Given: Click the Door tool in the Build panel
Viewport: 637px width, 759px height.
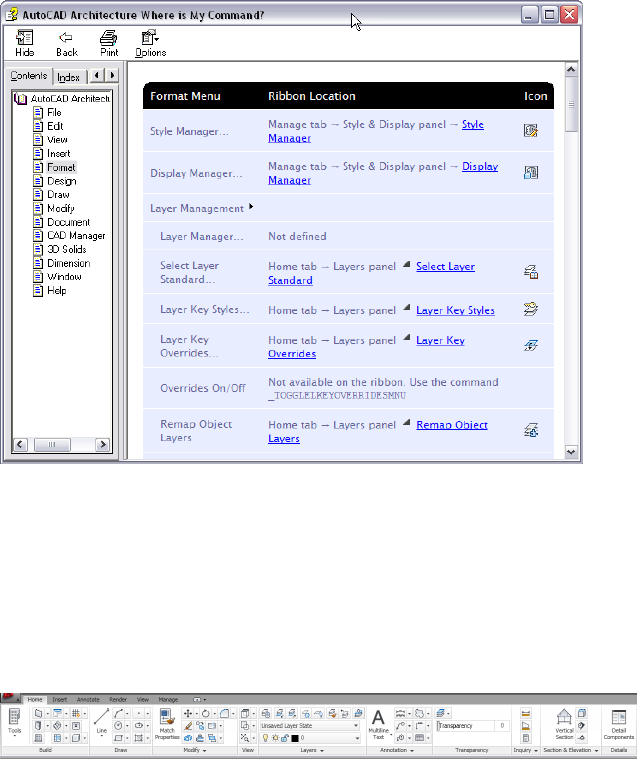Looking at the screenshot, I should click(38, 726).
